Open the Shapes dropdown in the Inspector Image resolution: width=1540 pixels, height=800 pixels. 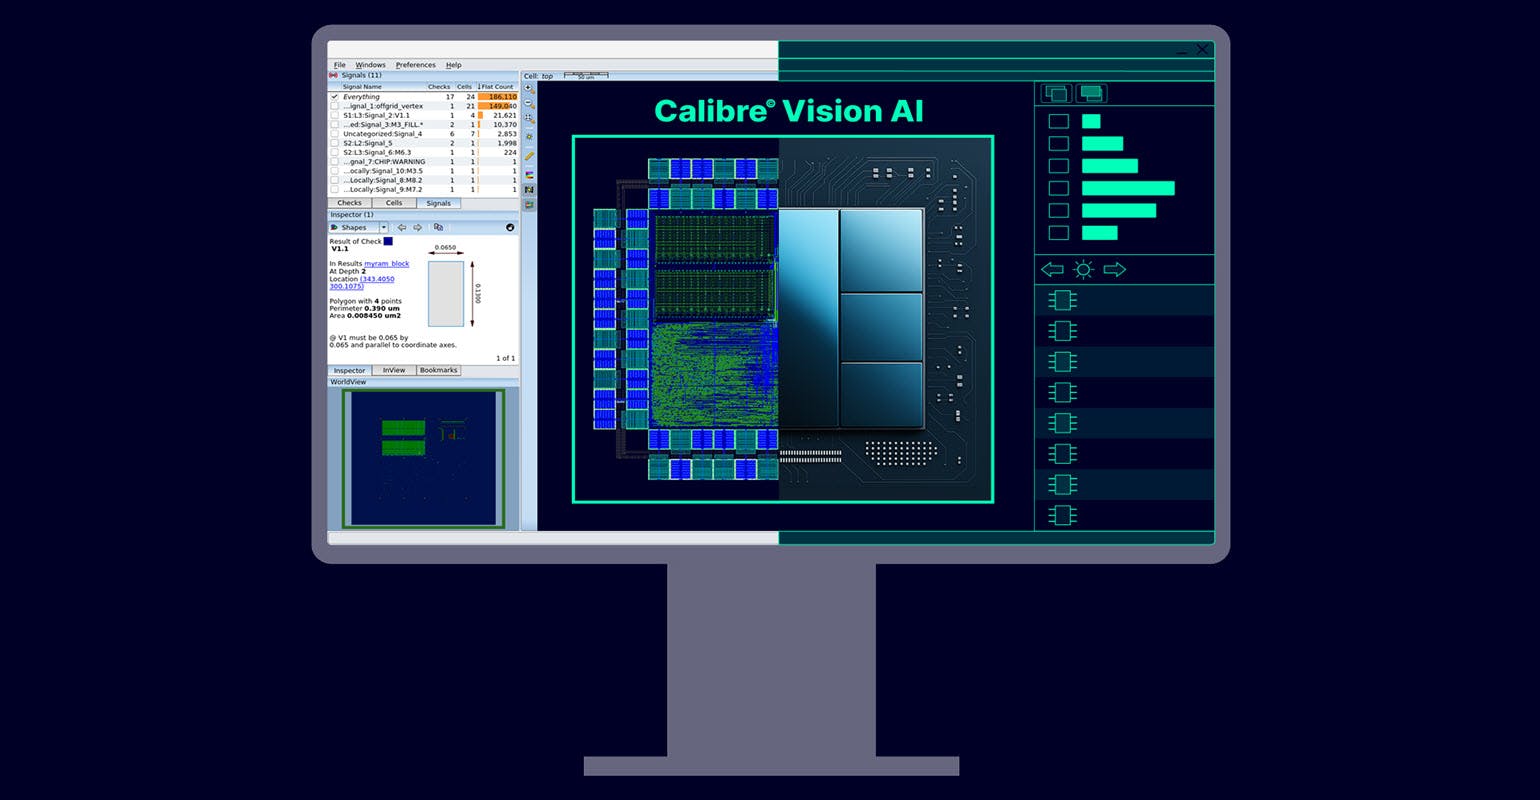[383, 228]
